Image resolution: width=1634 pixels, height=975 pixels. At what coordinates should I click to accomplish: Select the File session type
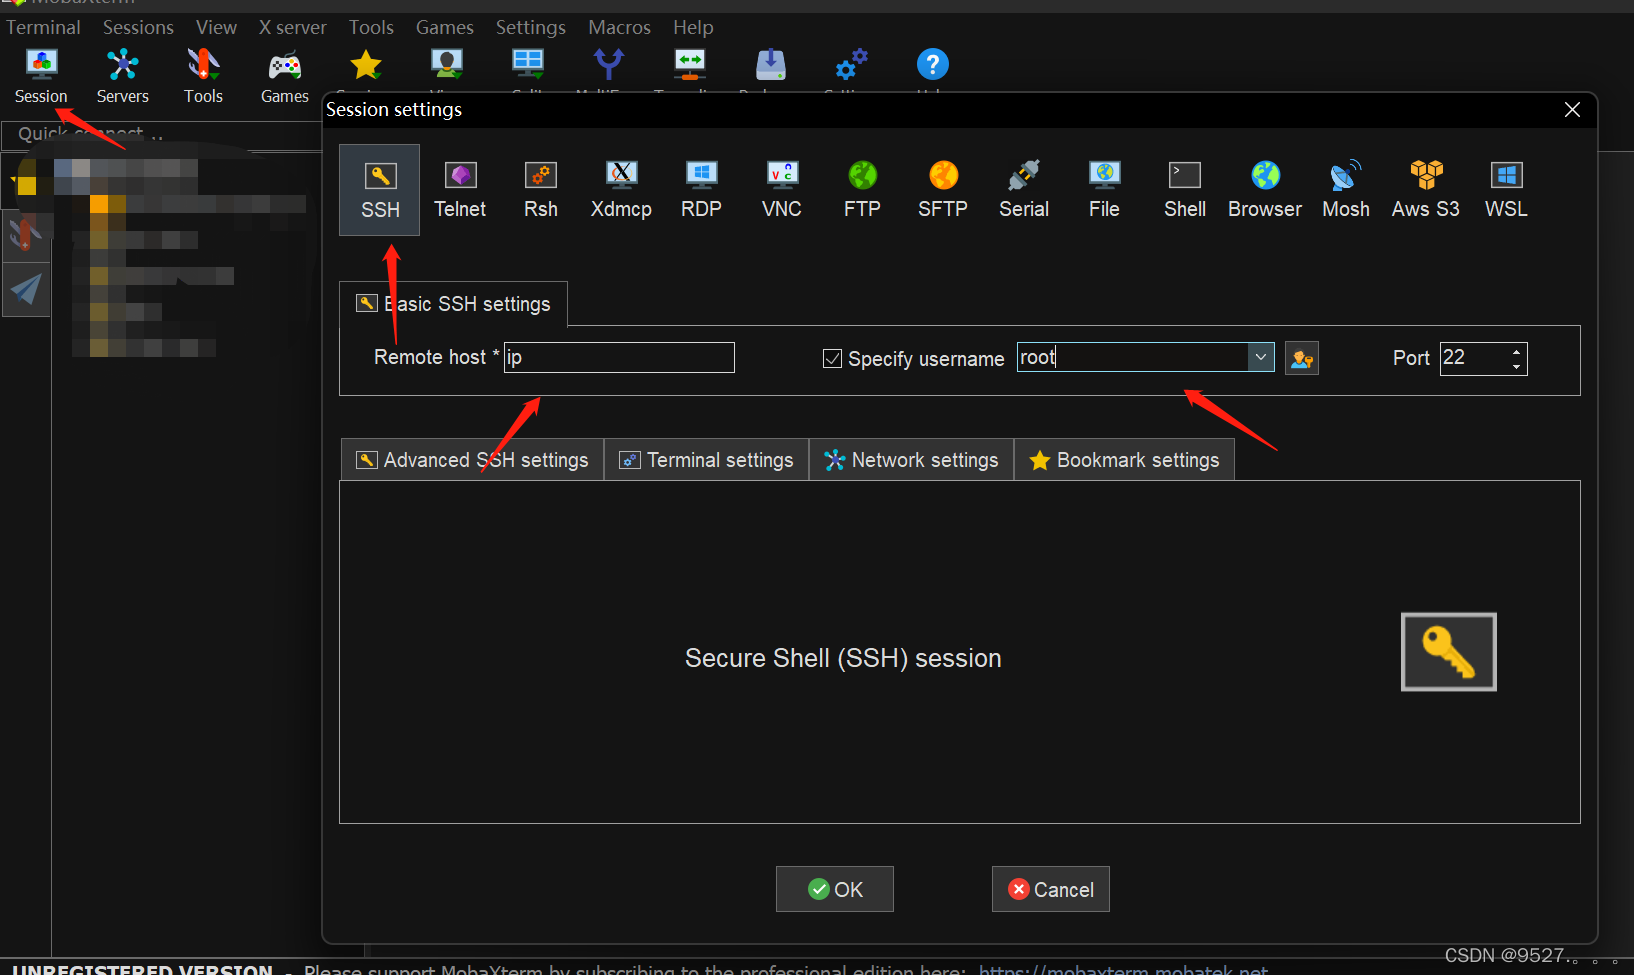tap(1104, 190)
